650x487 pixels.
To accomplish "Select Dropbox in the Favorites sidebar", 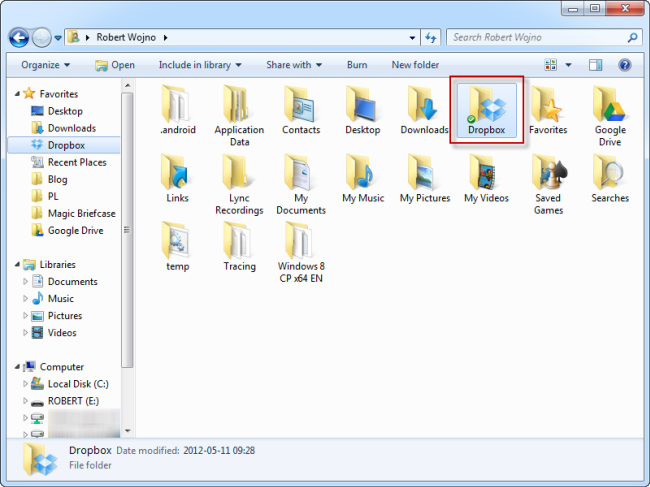I will 66,145.
